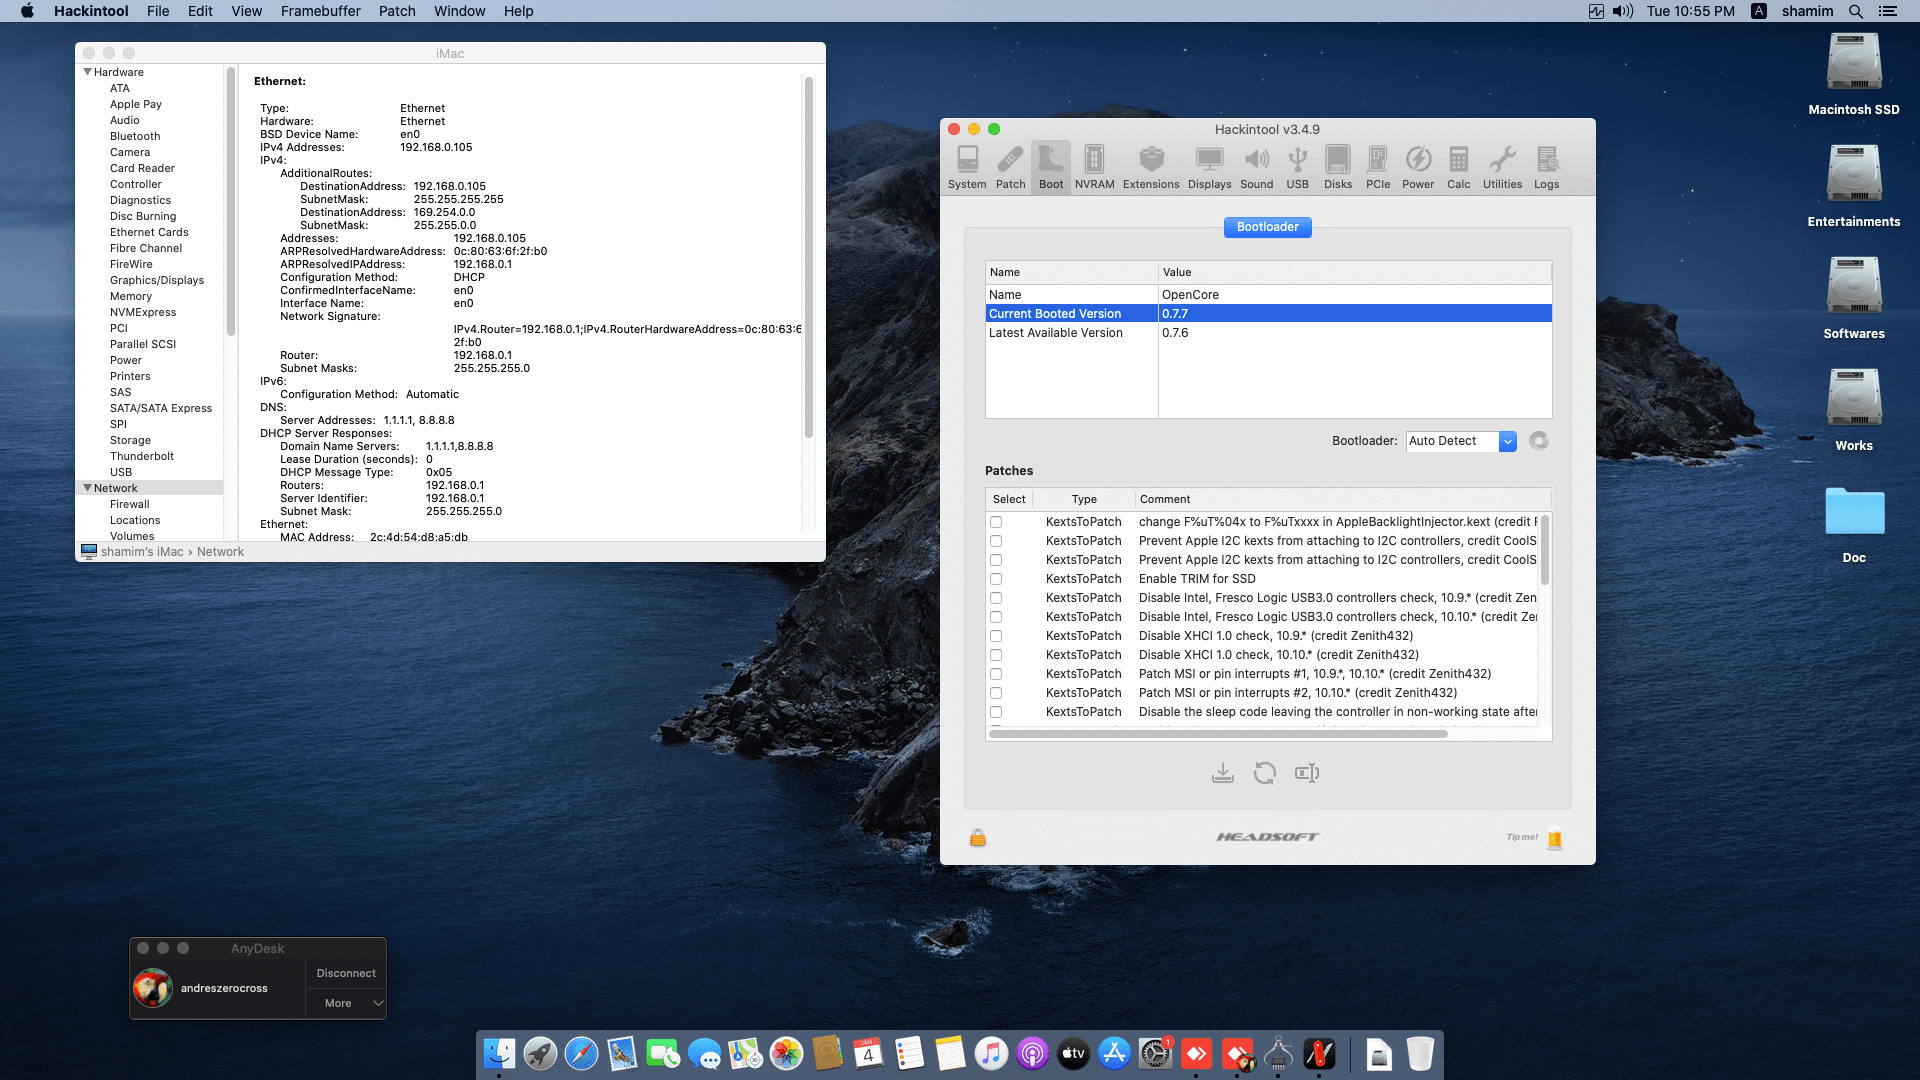Screen dimensions: 1920x1080
Task: Check the Enable TRIM for SSD checkbox
Action: click(x=996, y=579)
